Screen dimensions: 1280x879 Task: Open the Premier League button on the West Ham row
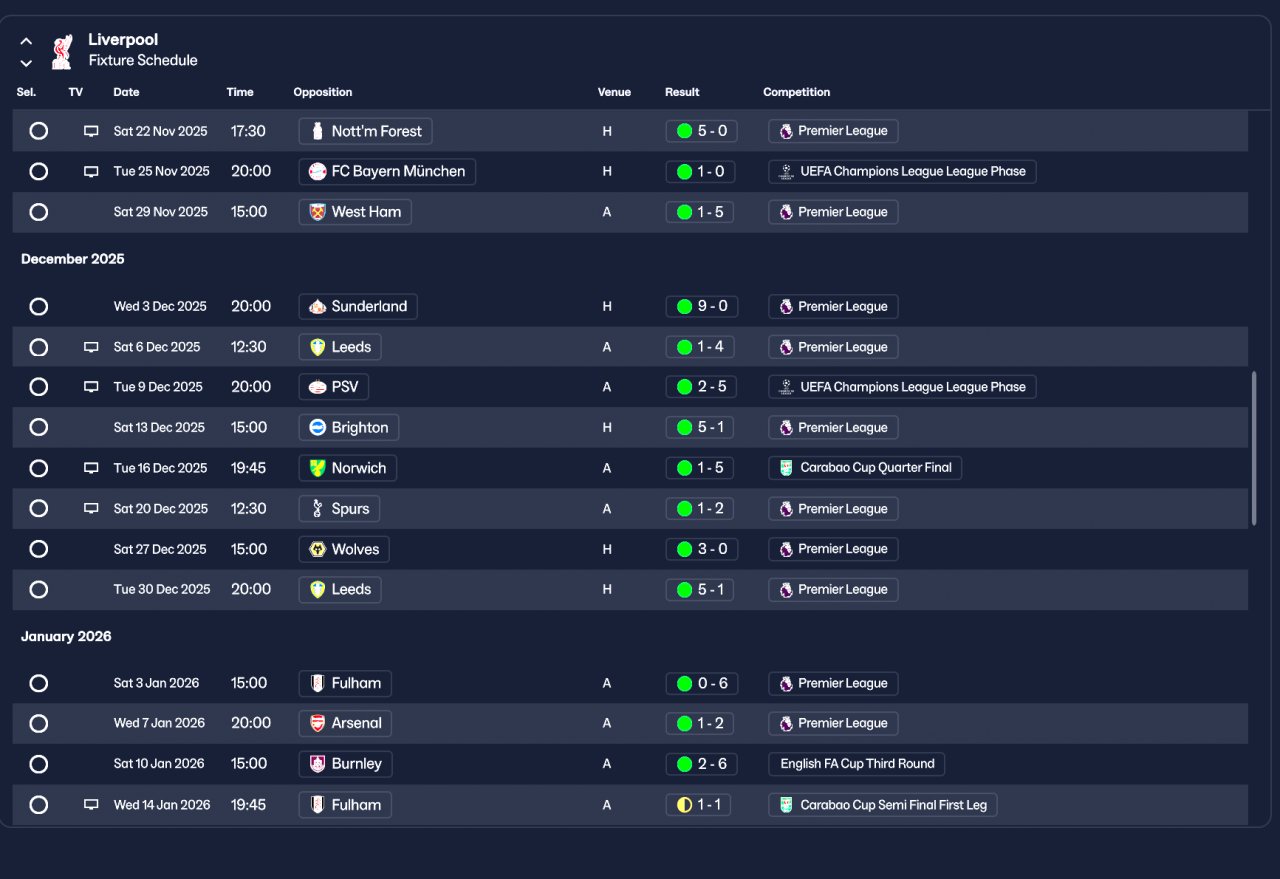tap(833, 212)
